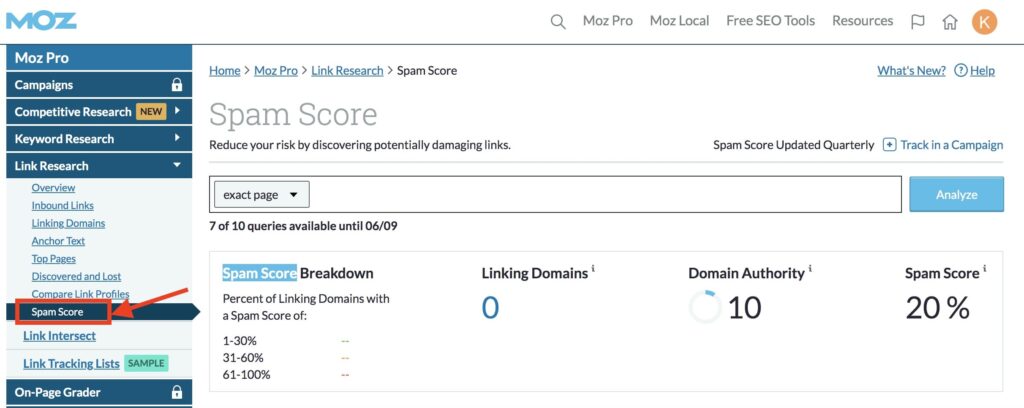Click the 31-60% breakdown row
Image resolution: width=1024 pixels, height=408 pixels.
click(286, 358)
